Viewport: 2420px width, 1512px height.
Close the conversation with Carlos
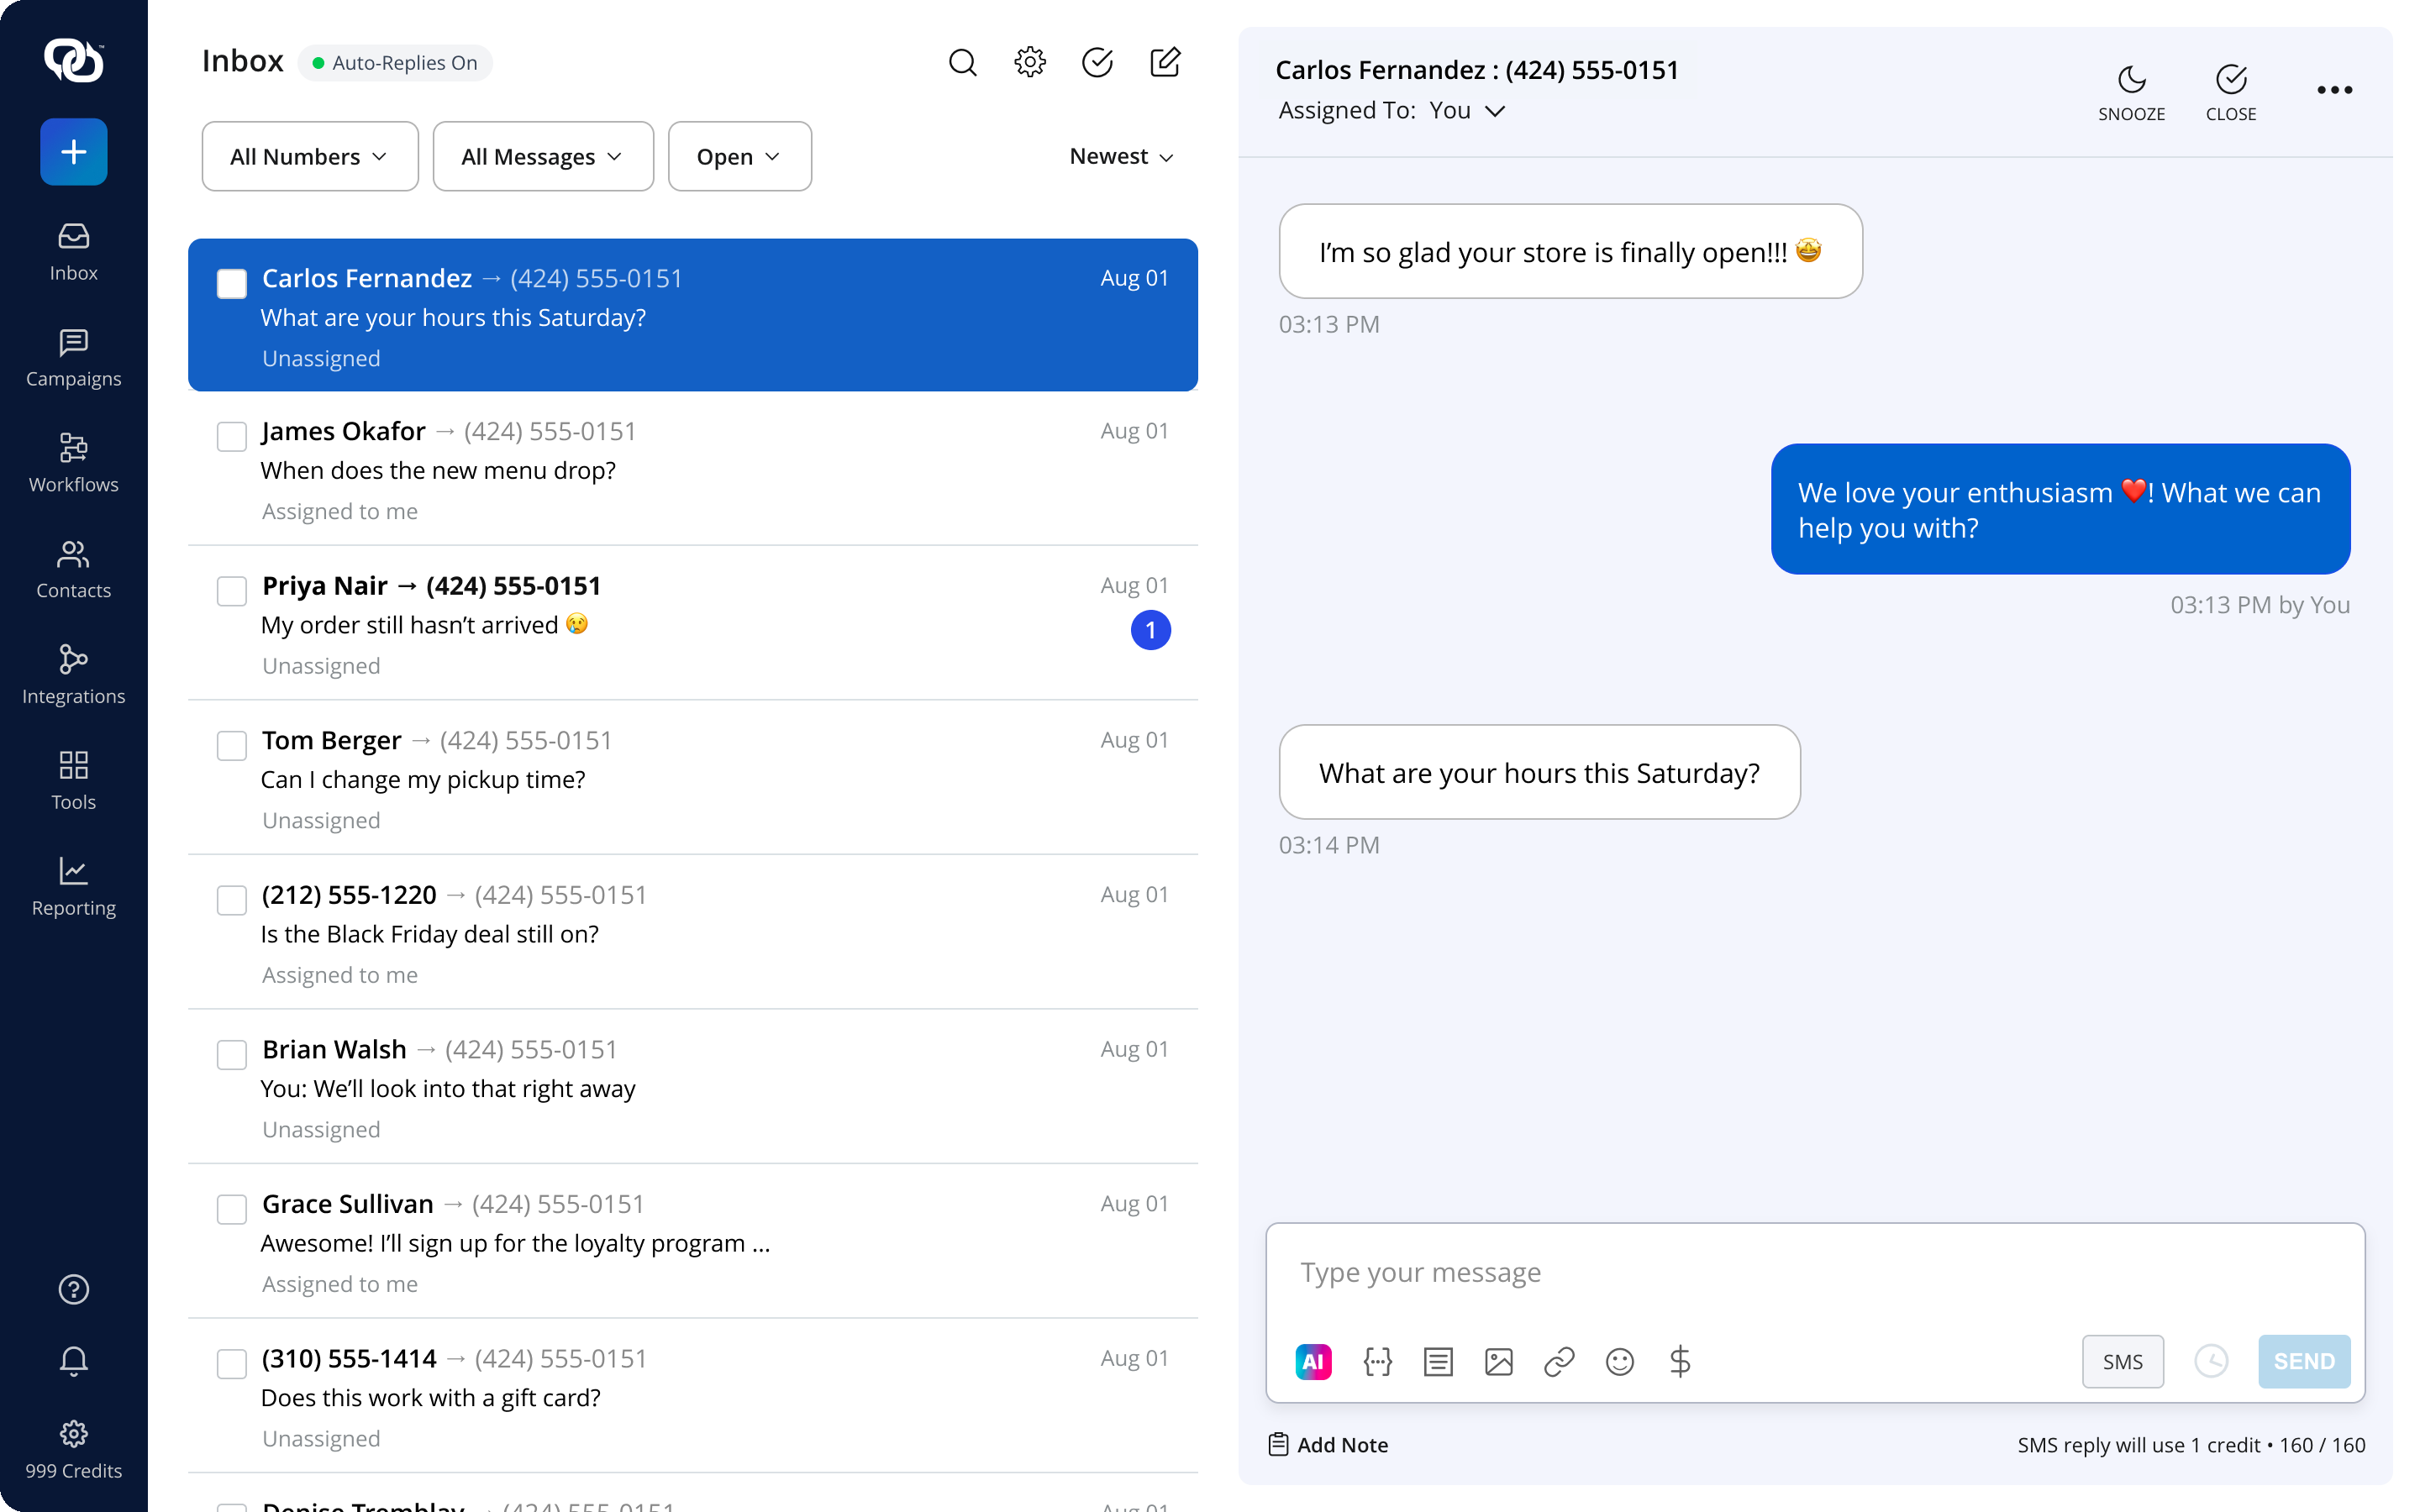click(x=2231, y=92)
